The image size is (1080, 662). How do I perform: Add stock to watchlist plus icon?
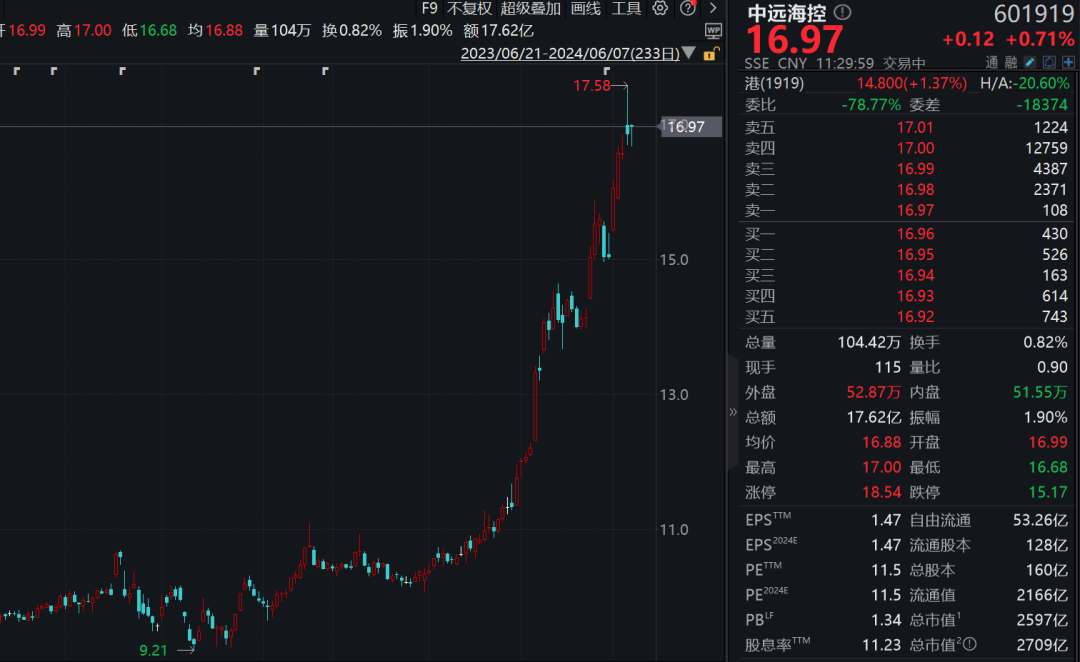(x=1068, y=63)
